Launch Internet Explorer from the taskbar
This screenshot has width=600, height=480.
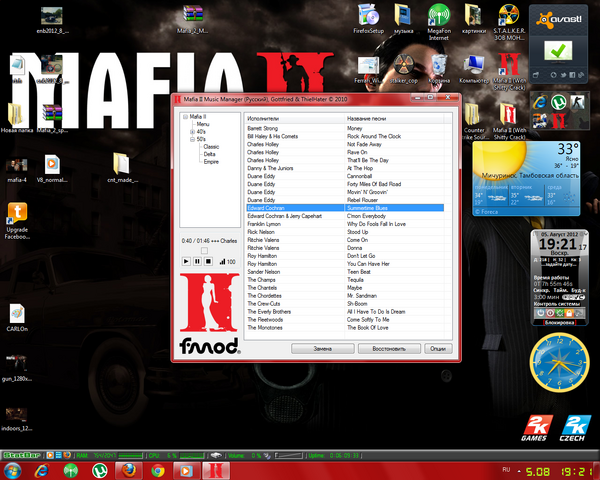pos(41,470)
